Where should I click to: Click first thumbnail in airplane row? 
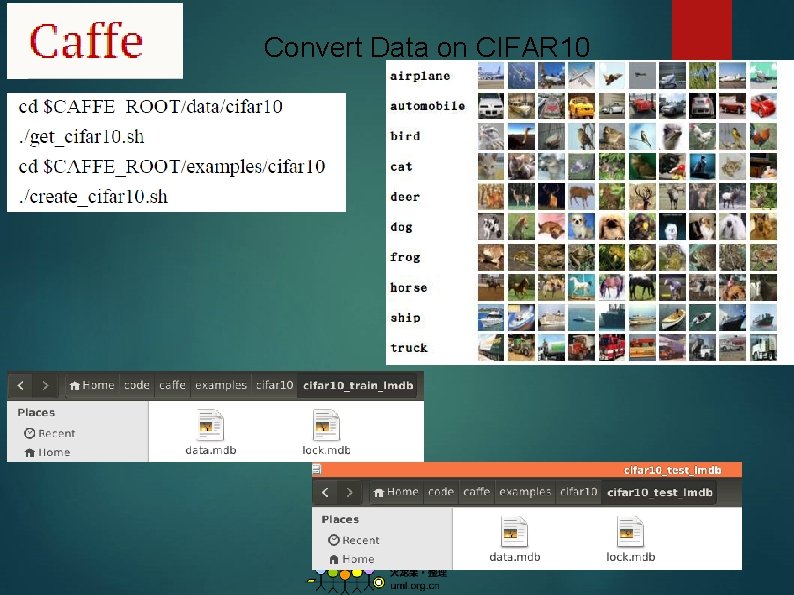[x=491, y=76]
